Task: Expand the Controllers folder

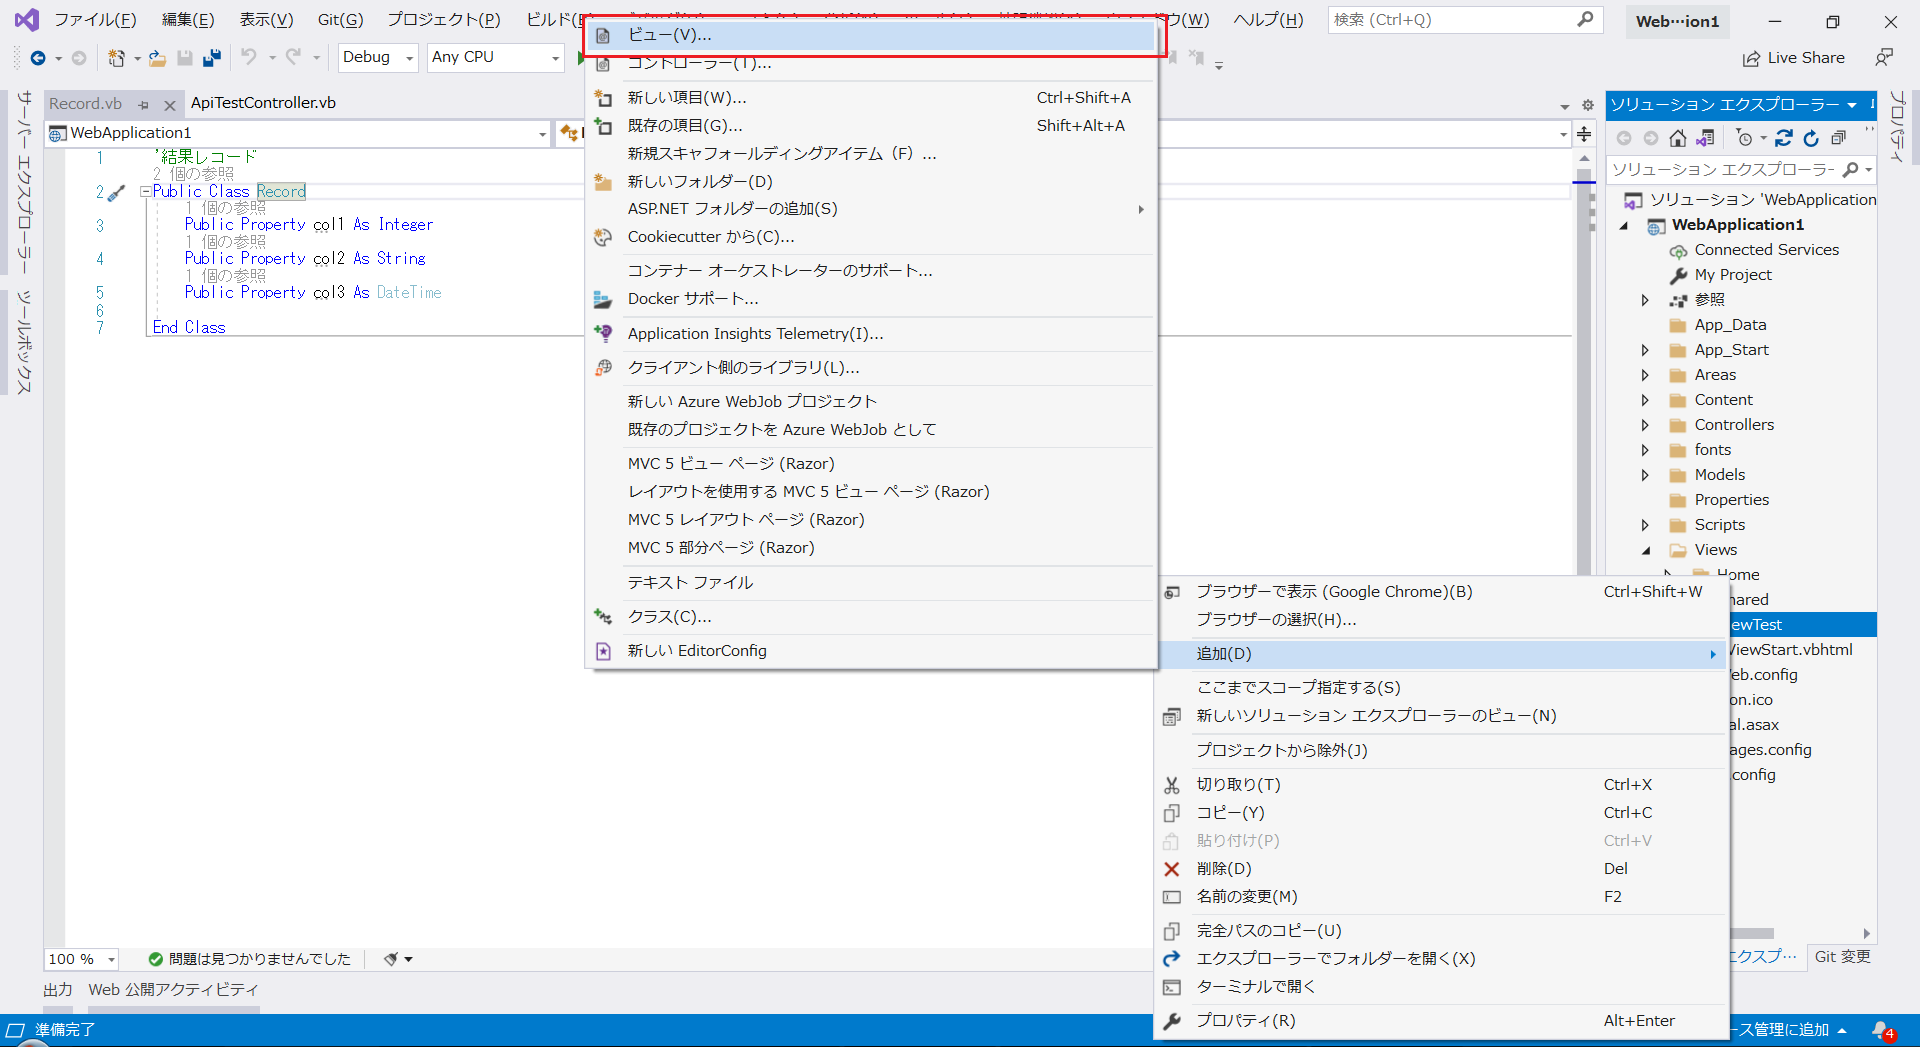Action: coord(1646,424)
